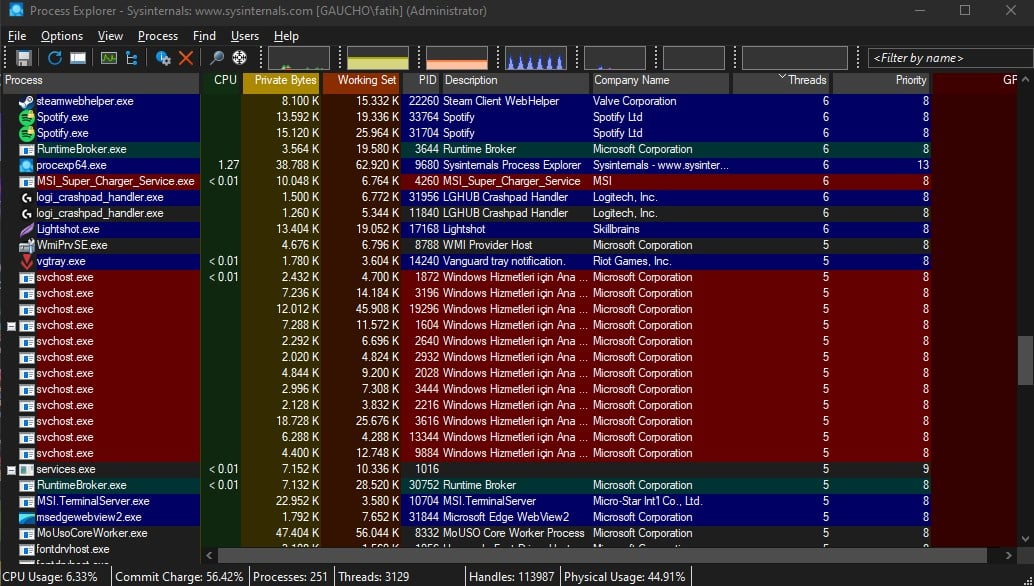Click the msedgewebview2.exe icon
1034x586 pixels.
(x=26, y=517)
